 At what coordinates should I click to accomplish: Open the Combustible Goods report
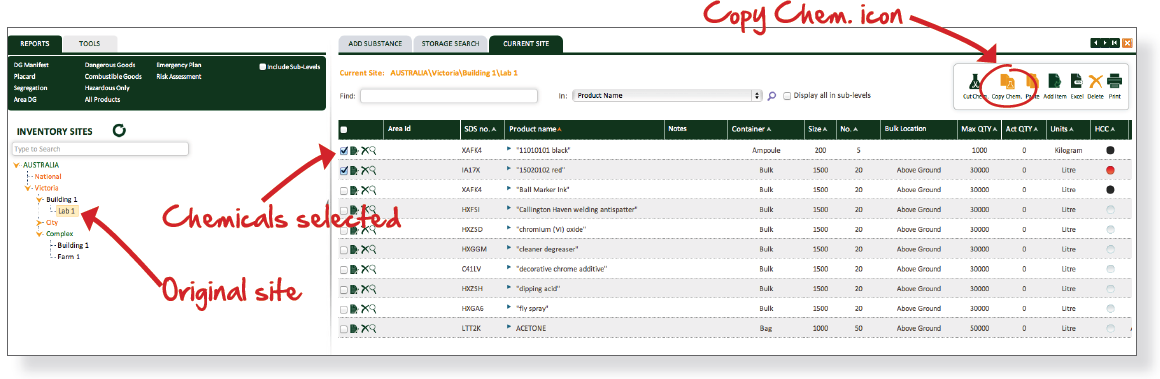point(113,76)
